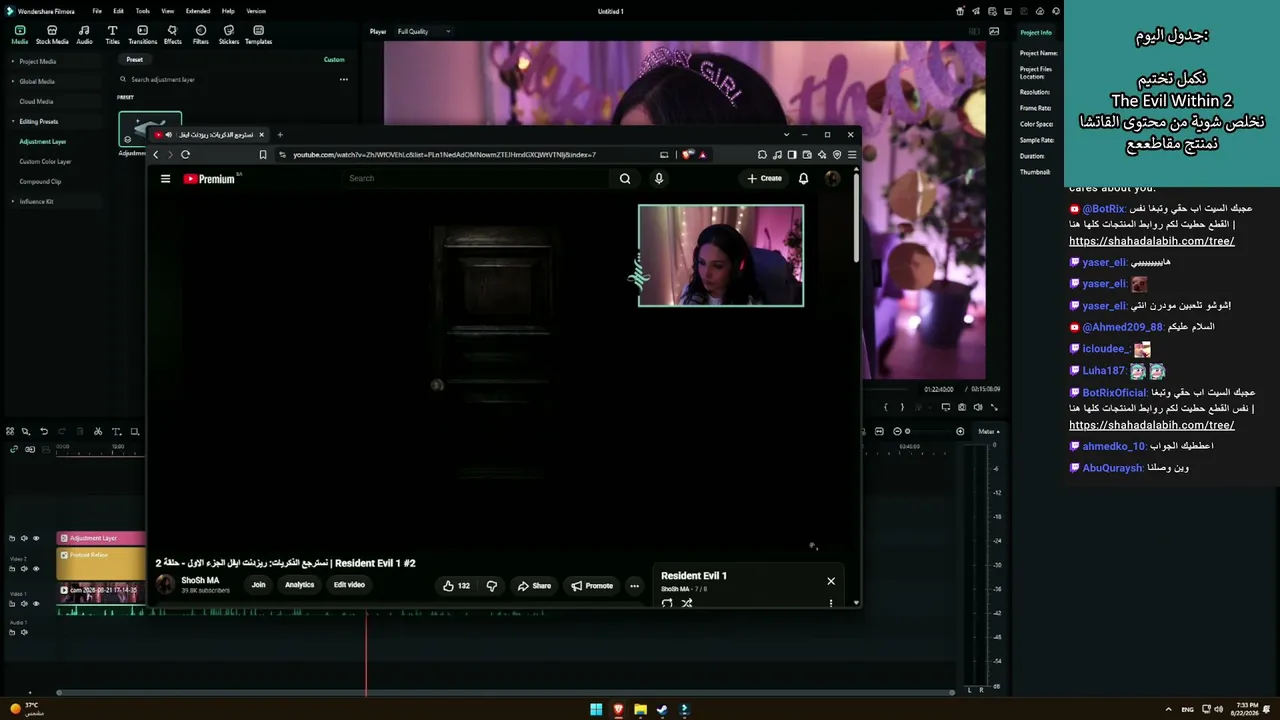Open more actions menu under YouTube video
The height and width of the screenshot is (720, 1280).
click(x=634, y=586)
